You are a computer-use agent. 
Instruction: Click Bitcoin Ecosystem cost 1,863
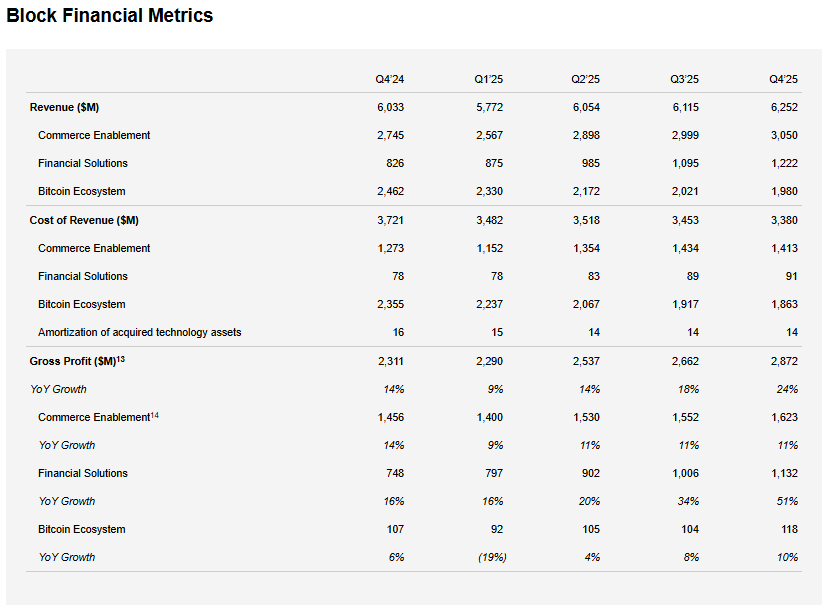click(x=784, y=304)
